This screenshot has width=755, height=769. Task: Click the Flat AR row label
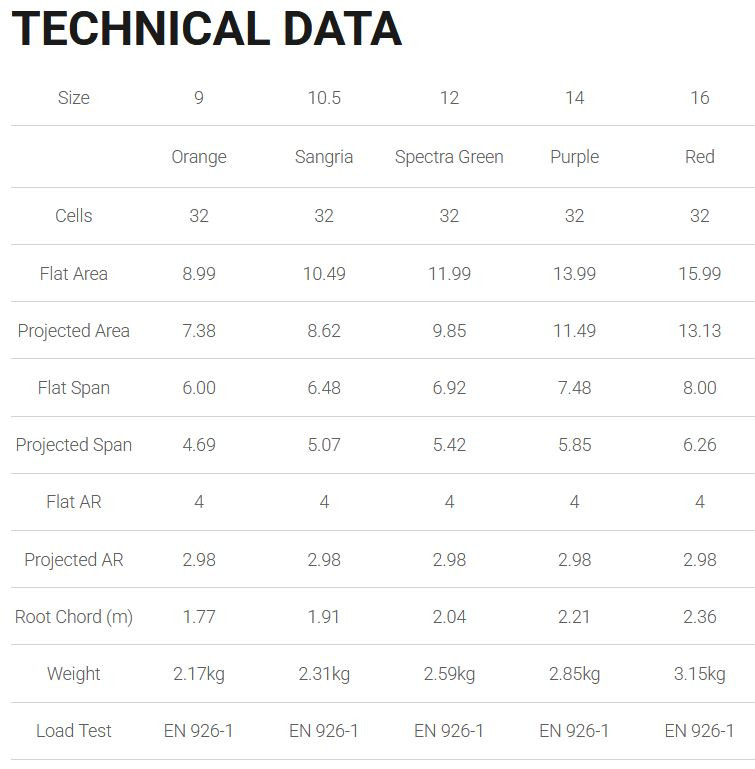pos(74,502)
